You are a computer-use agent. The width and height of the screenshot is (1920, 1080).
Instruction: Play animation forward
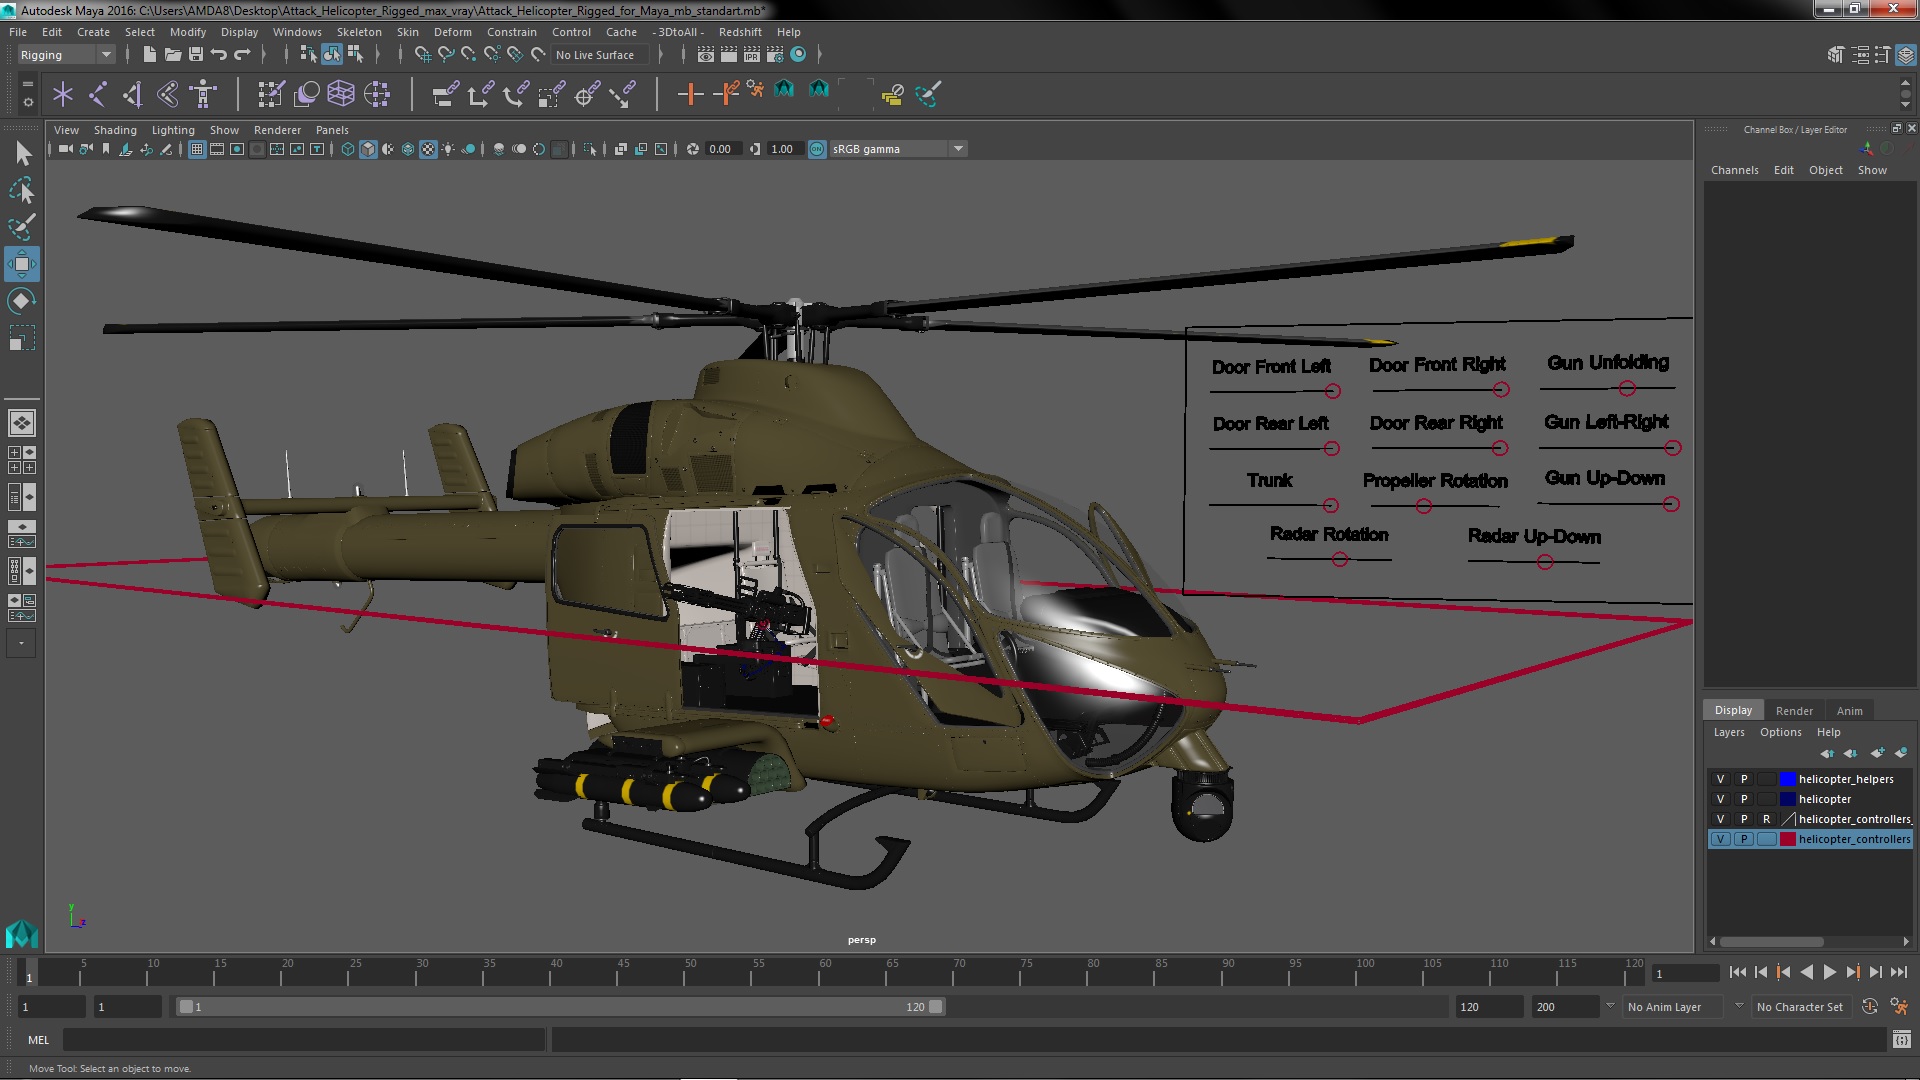click(x=1829, y=972)
